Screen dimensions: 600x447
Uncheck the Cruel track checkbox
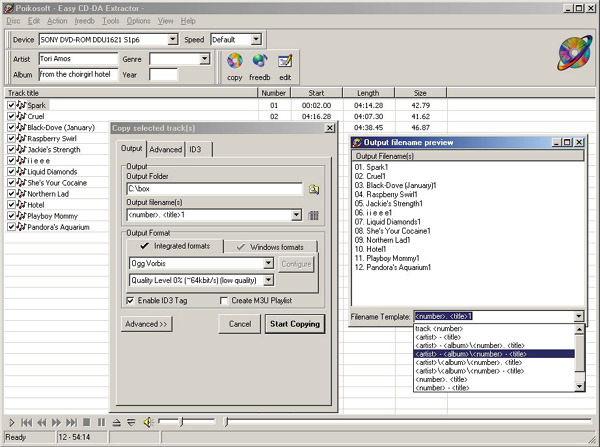point(11,116)
